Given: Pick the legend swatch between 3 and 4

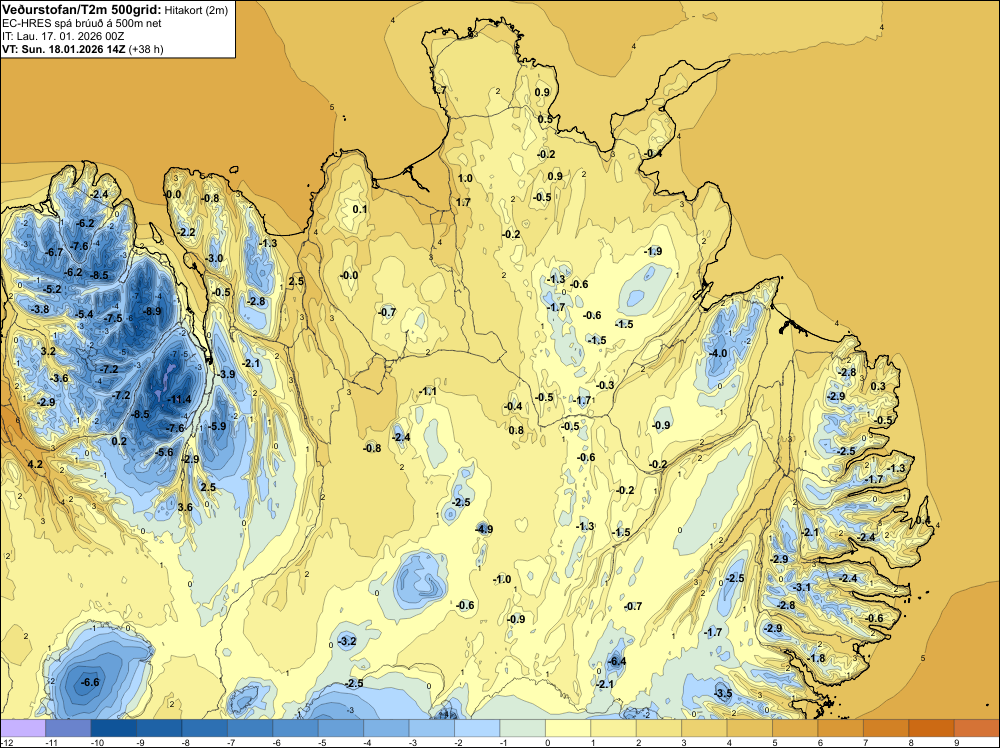Looking at the screenshot, I should click(704, 728).
